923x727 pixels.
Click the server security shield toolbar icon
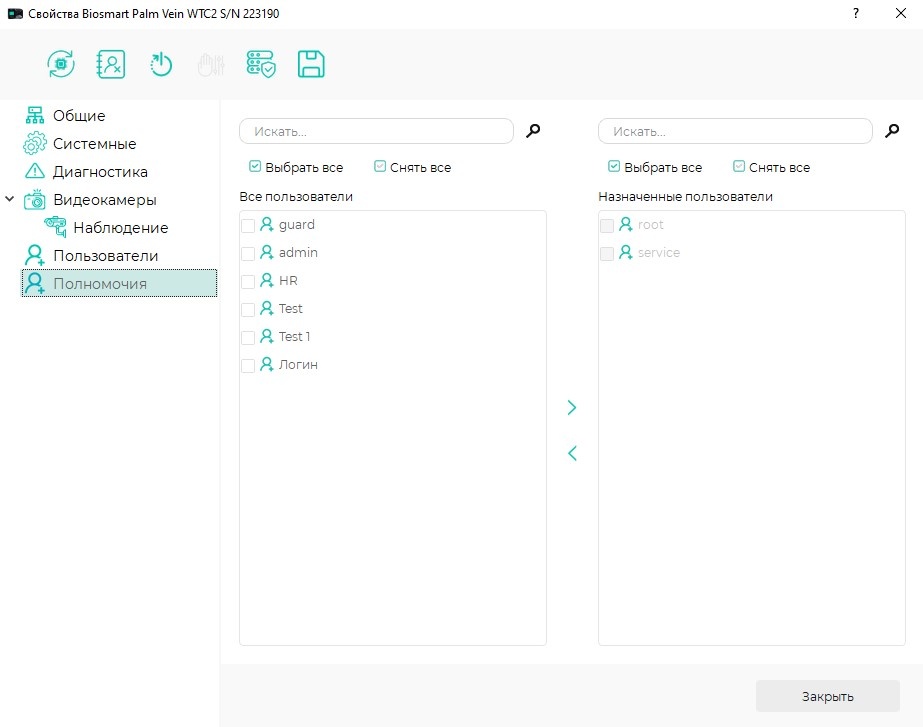[x=261, y=64]
